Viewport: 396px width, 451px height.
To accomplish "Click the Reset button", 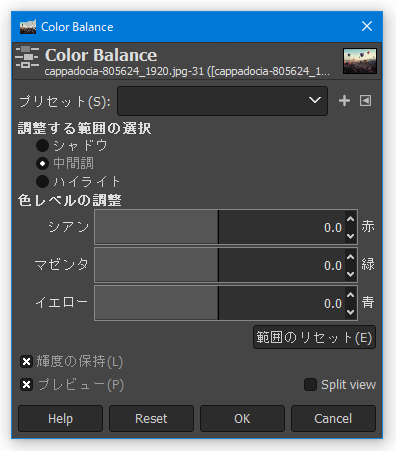I will tap(151, 419).
